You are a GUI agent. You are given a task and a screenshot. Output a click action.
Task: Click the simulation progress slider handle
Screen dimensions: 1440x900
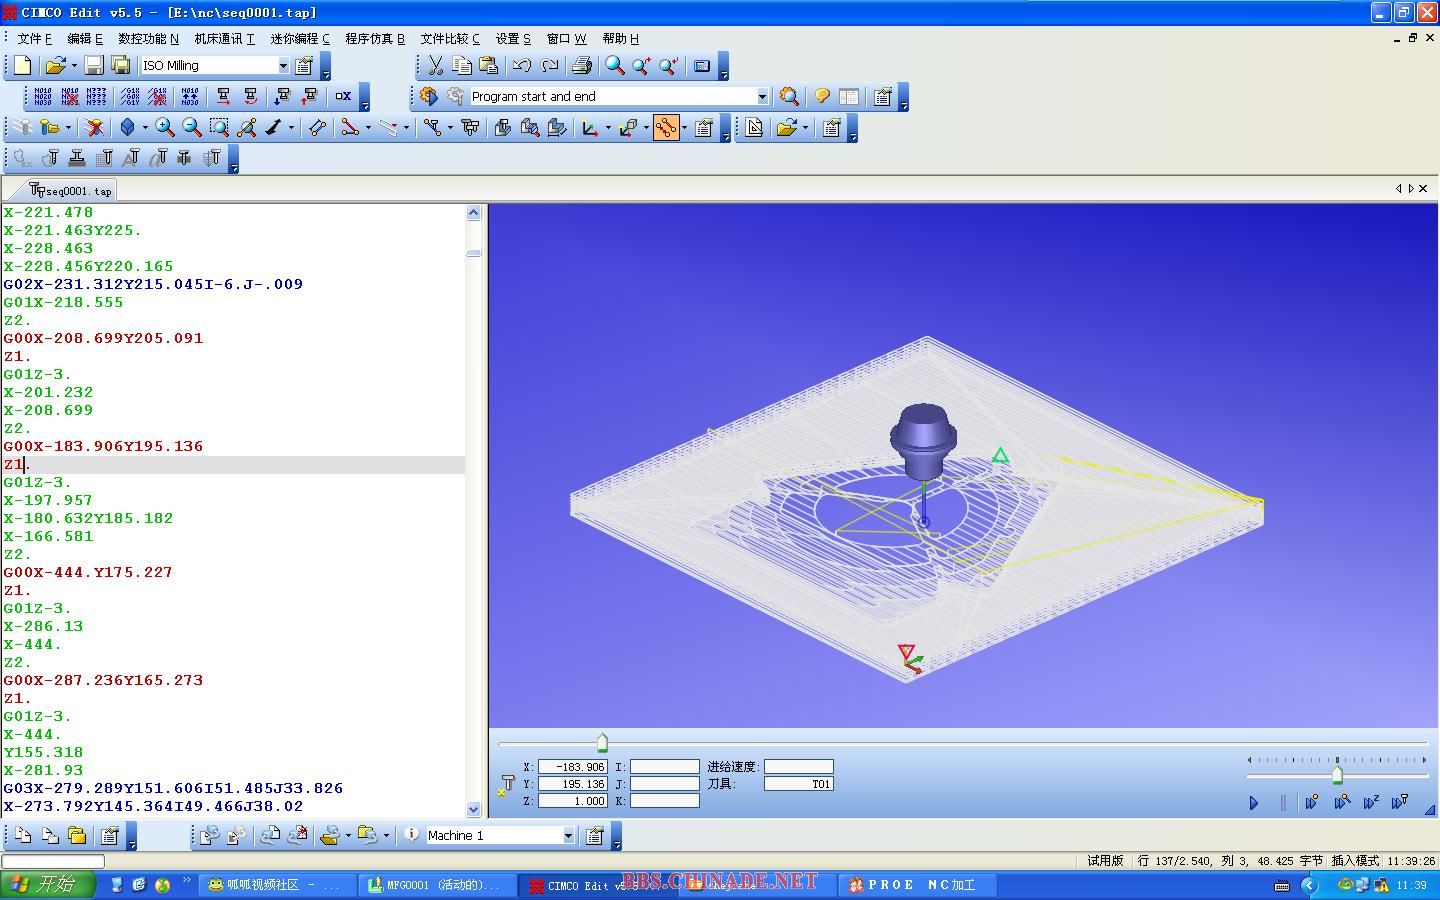coord(602,743)
